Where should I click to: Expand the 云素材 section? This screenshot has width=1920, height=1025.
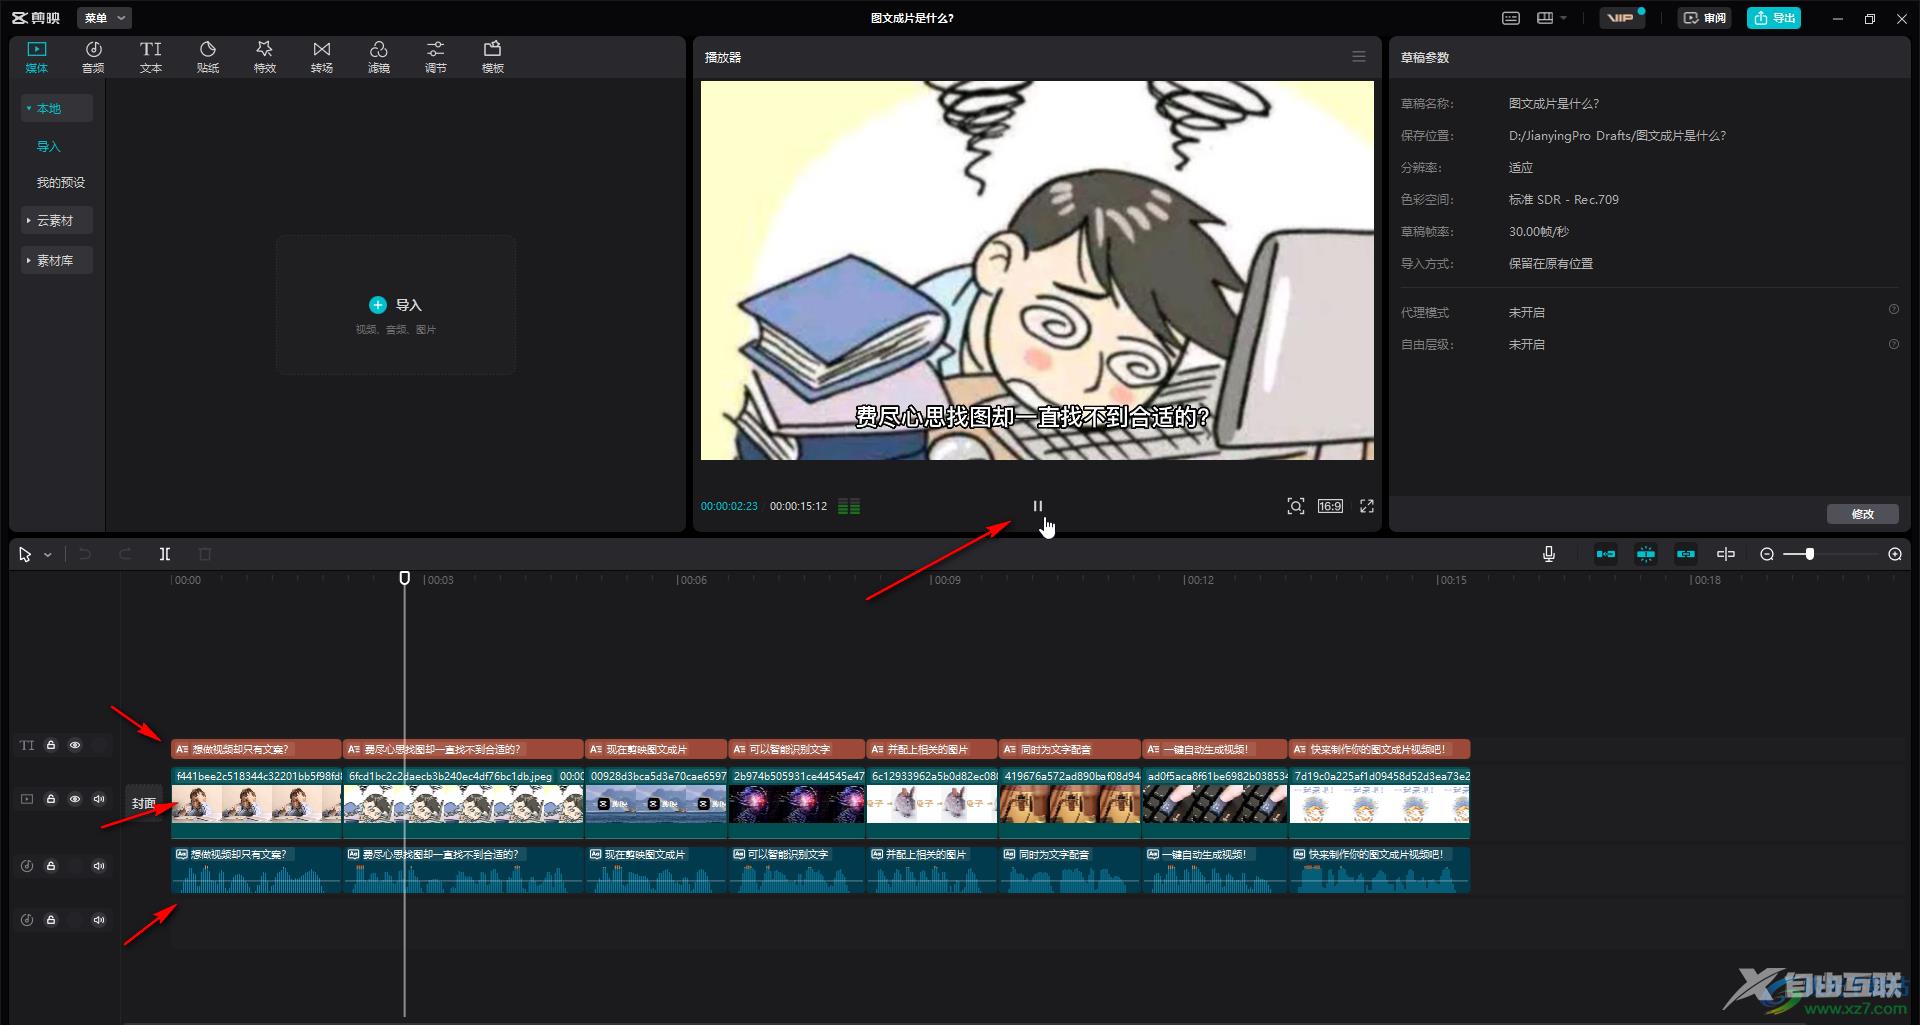point(57,220)
